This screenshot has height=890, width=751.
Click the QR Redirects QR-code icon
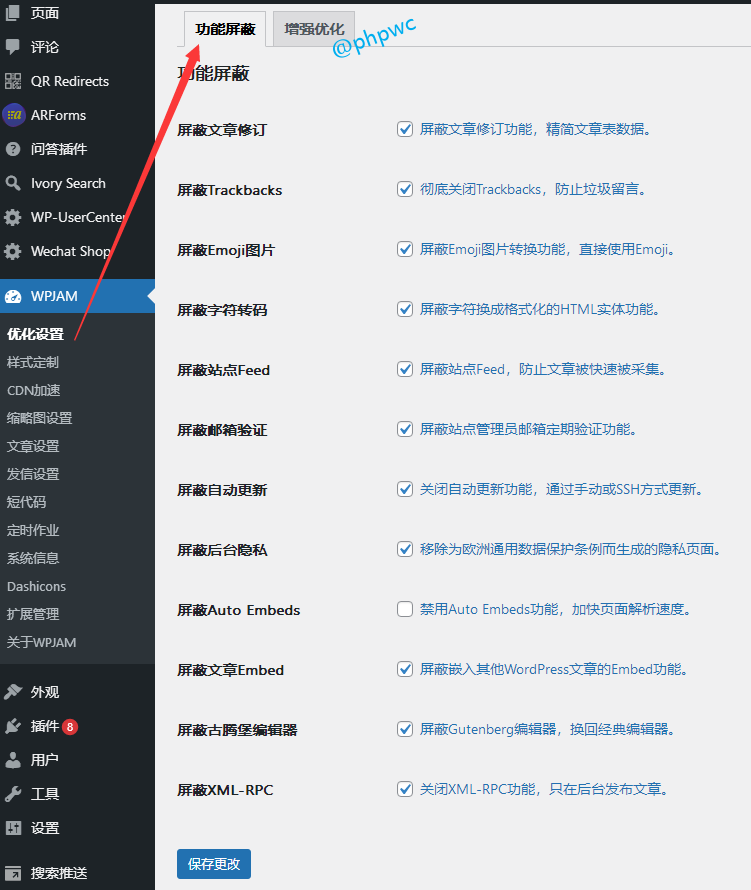pyautogui.click(x=12, y=81)
